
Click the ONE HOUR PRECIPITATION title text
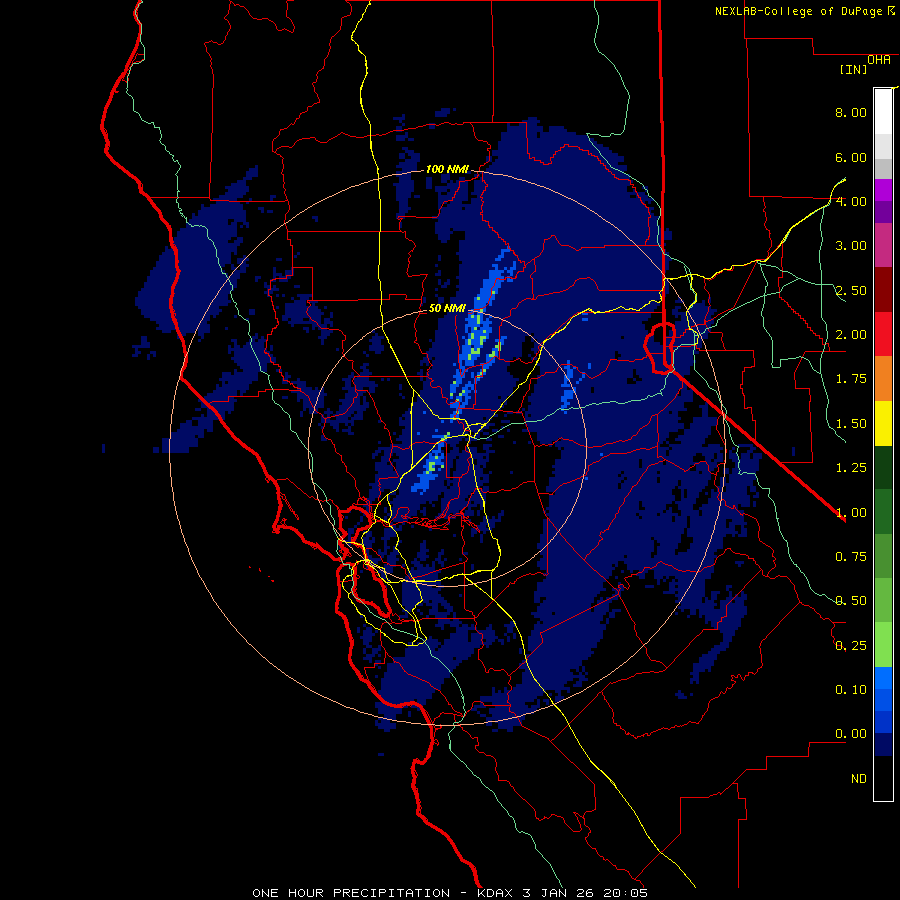[351, 893]
